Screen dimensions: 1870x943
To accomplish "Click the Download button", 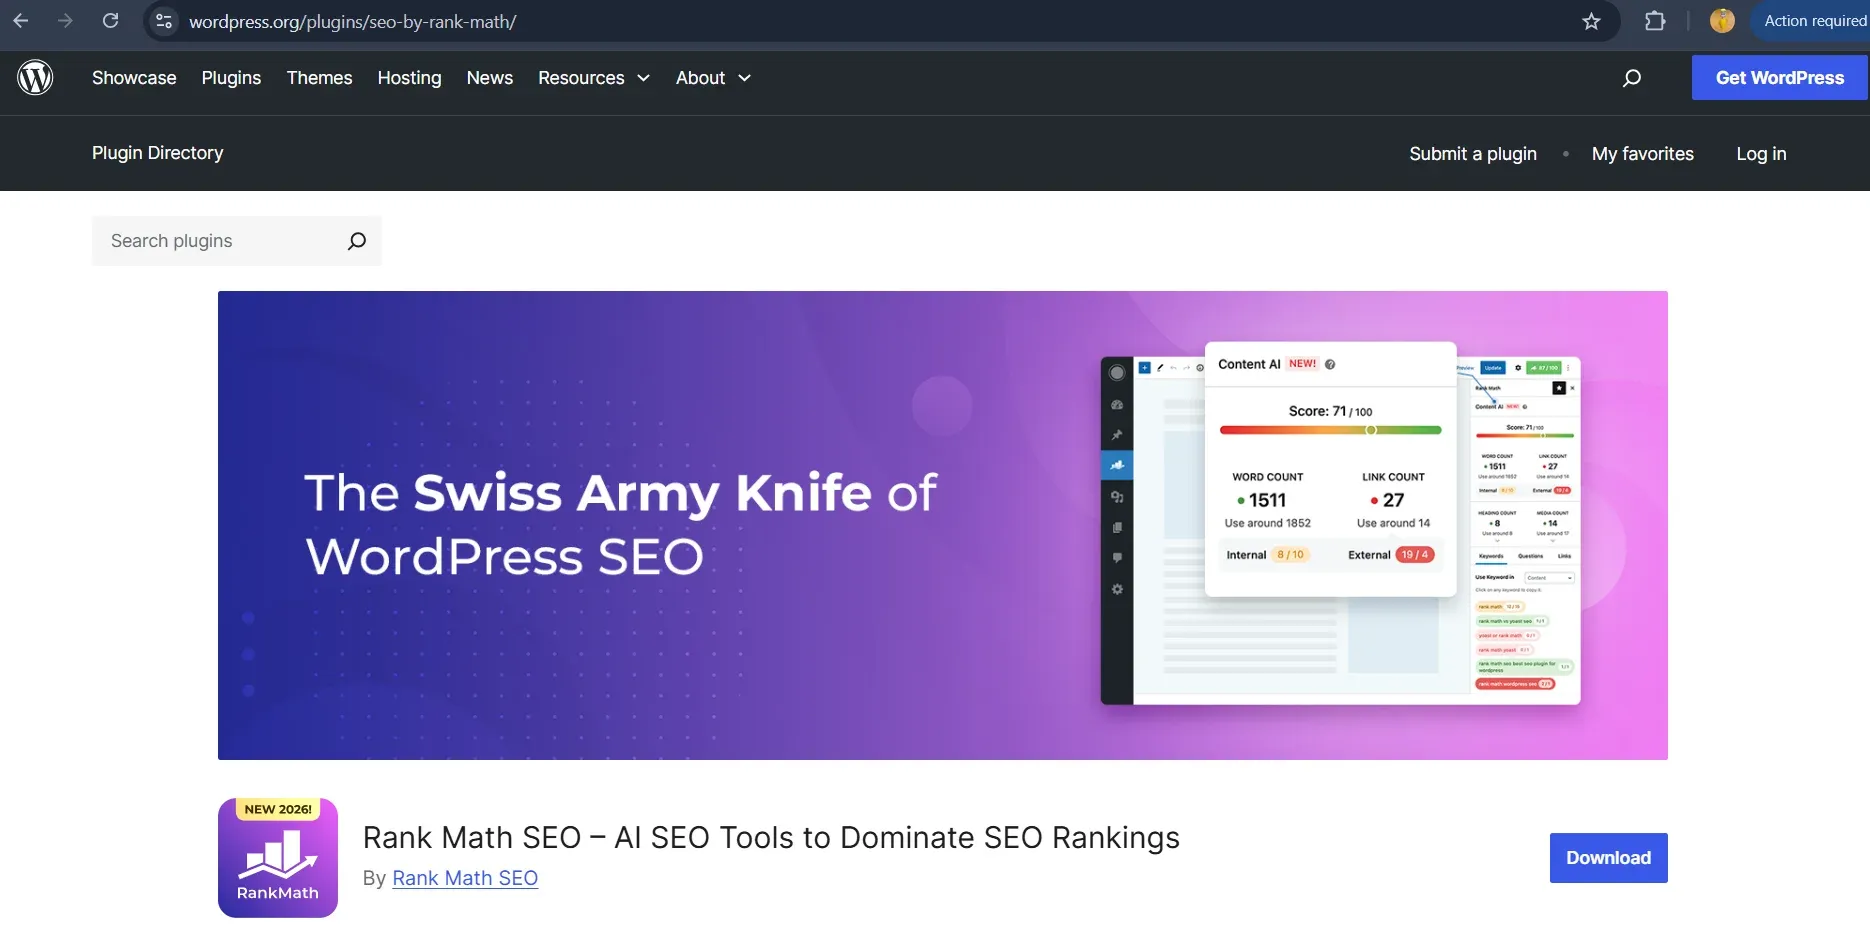I will click(x=1608, y=858).
